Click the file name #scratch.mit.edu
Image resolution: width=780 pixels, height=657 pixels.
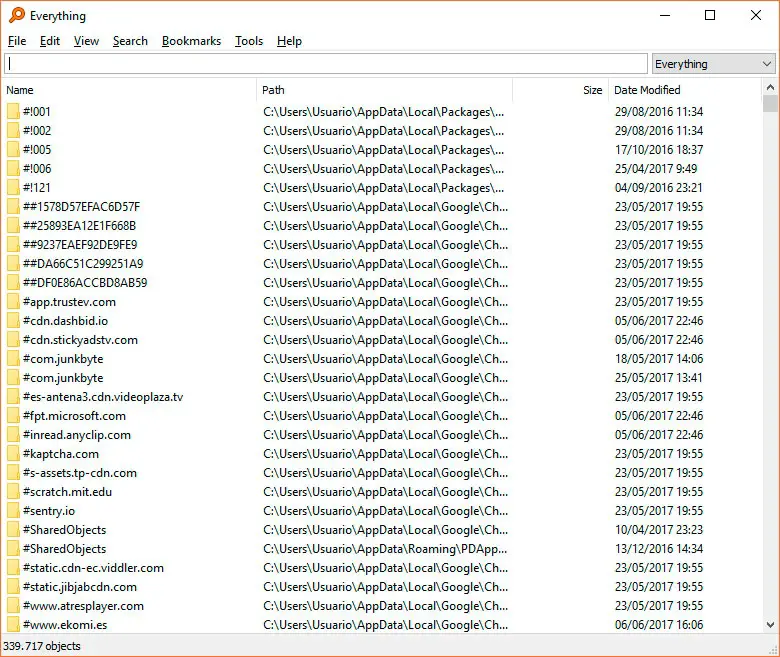(x=67, y=491)
